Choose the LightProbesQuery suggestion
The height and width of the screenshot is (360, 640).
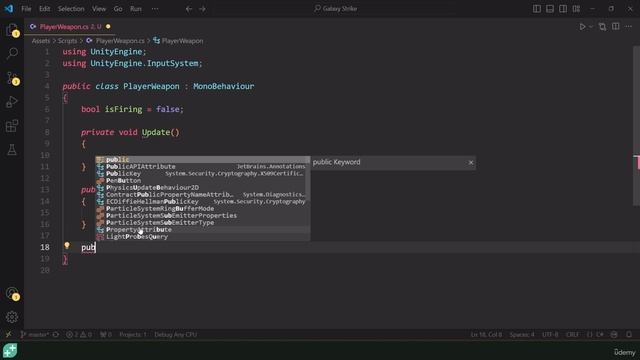pyautogui.click(x=202, y=237)
